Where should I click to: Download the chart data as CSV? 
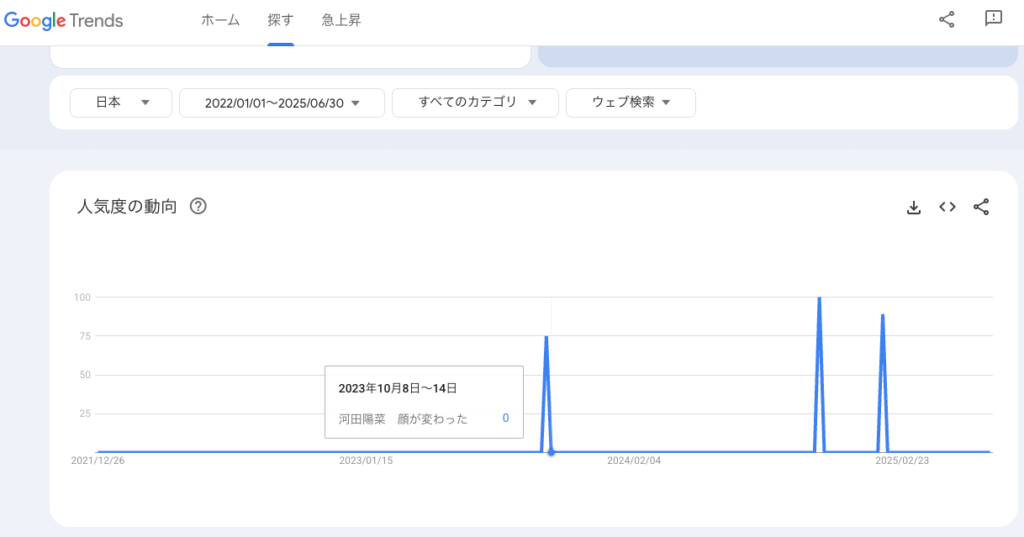point(913,207)
